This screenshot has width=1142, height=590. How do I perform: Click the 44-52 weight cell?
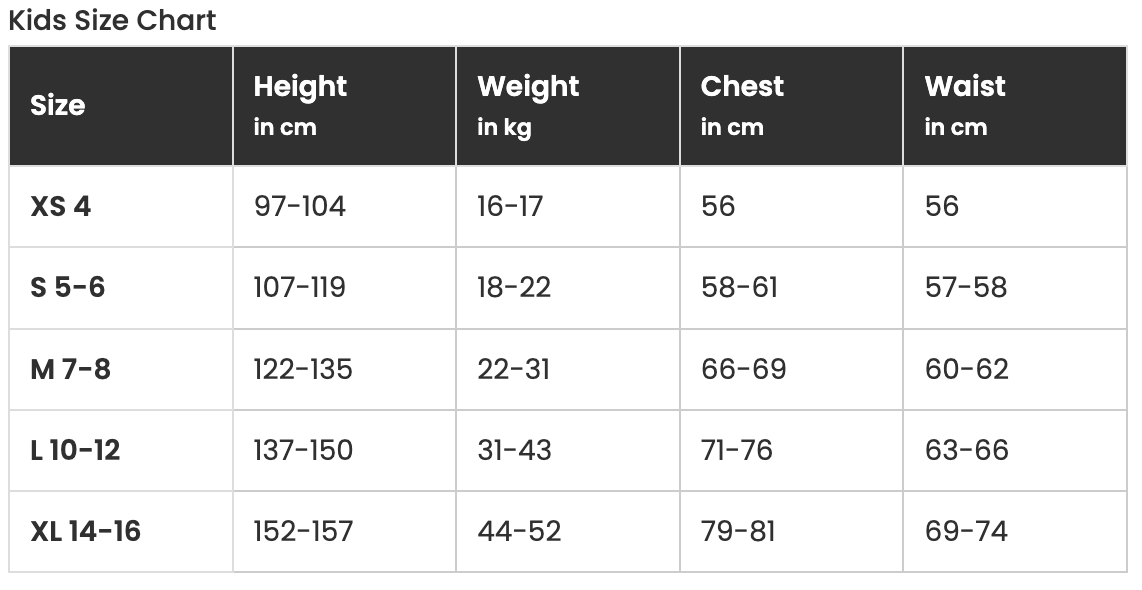pos(519,531)
